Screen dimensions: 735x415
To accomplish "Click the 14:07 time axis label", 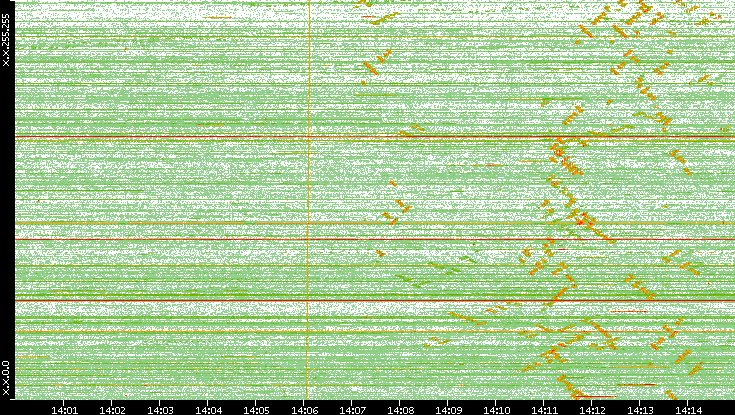I will [x=352, y=410].
